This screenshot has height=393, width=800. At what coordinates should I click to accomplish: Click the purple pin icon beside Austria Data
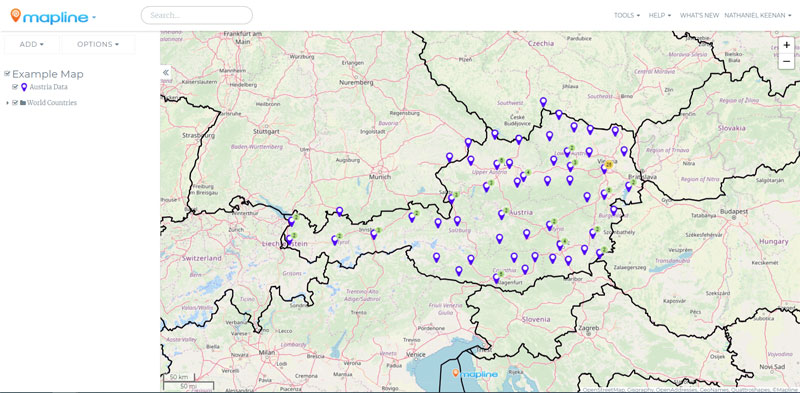click(x=24, y=88)
